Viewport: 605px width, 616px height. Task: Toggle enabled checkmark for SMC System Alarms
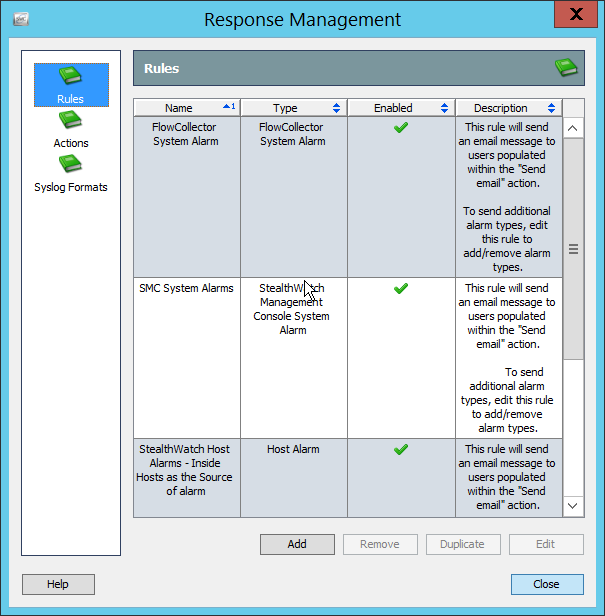[x=401, y=288]
